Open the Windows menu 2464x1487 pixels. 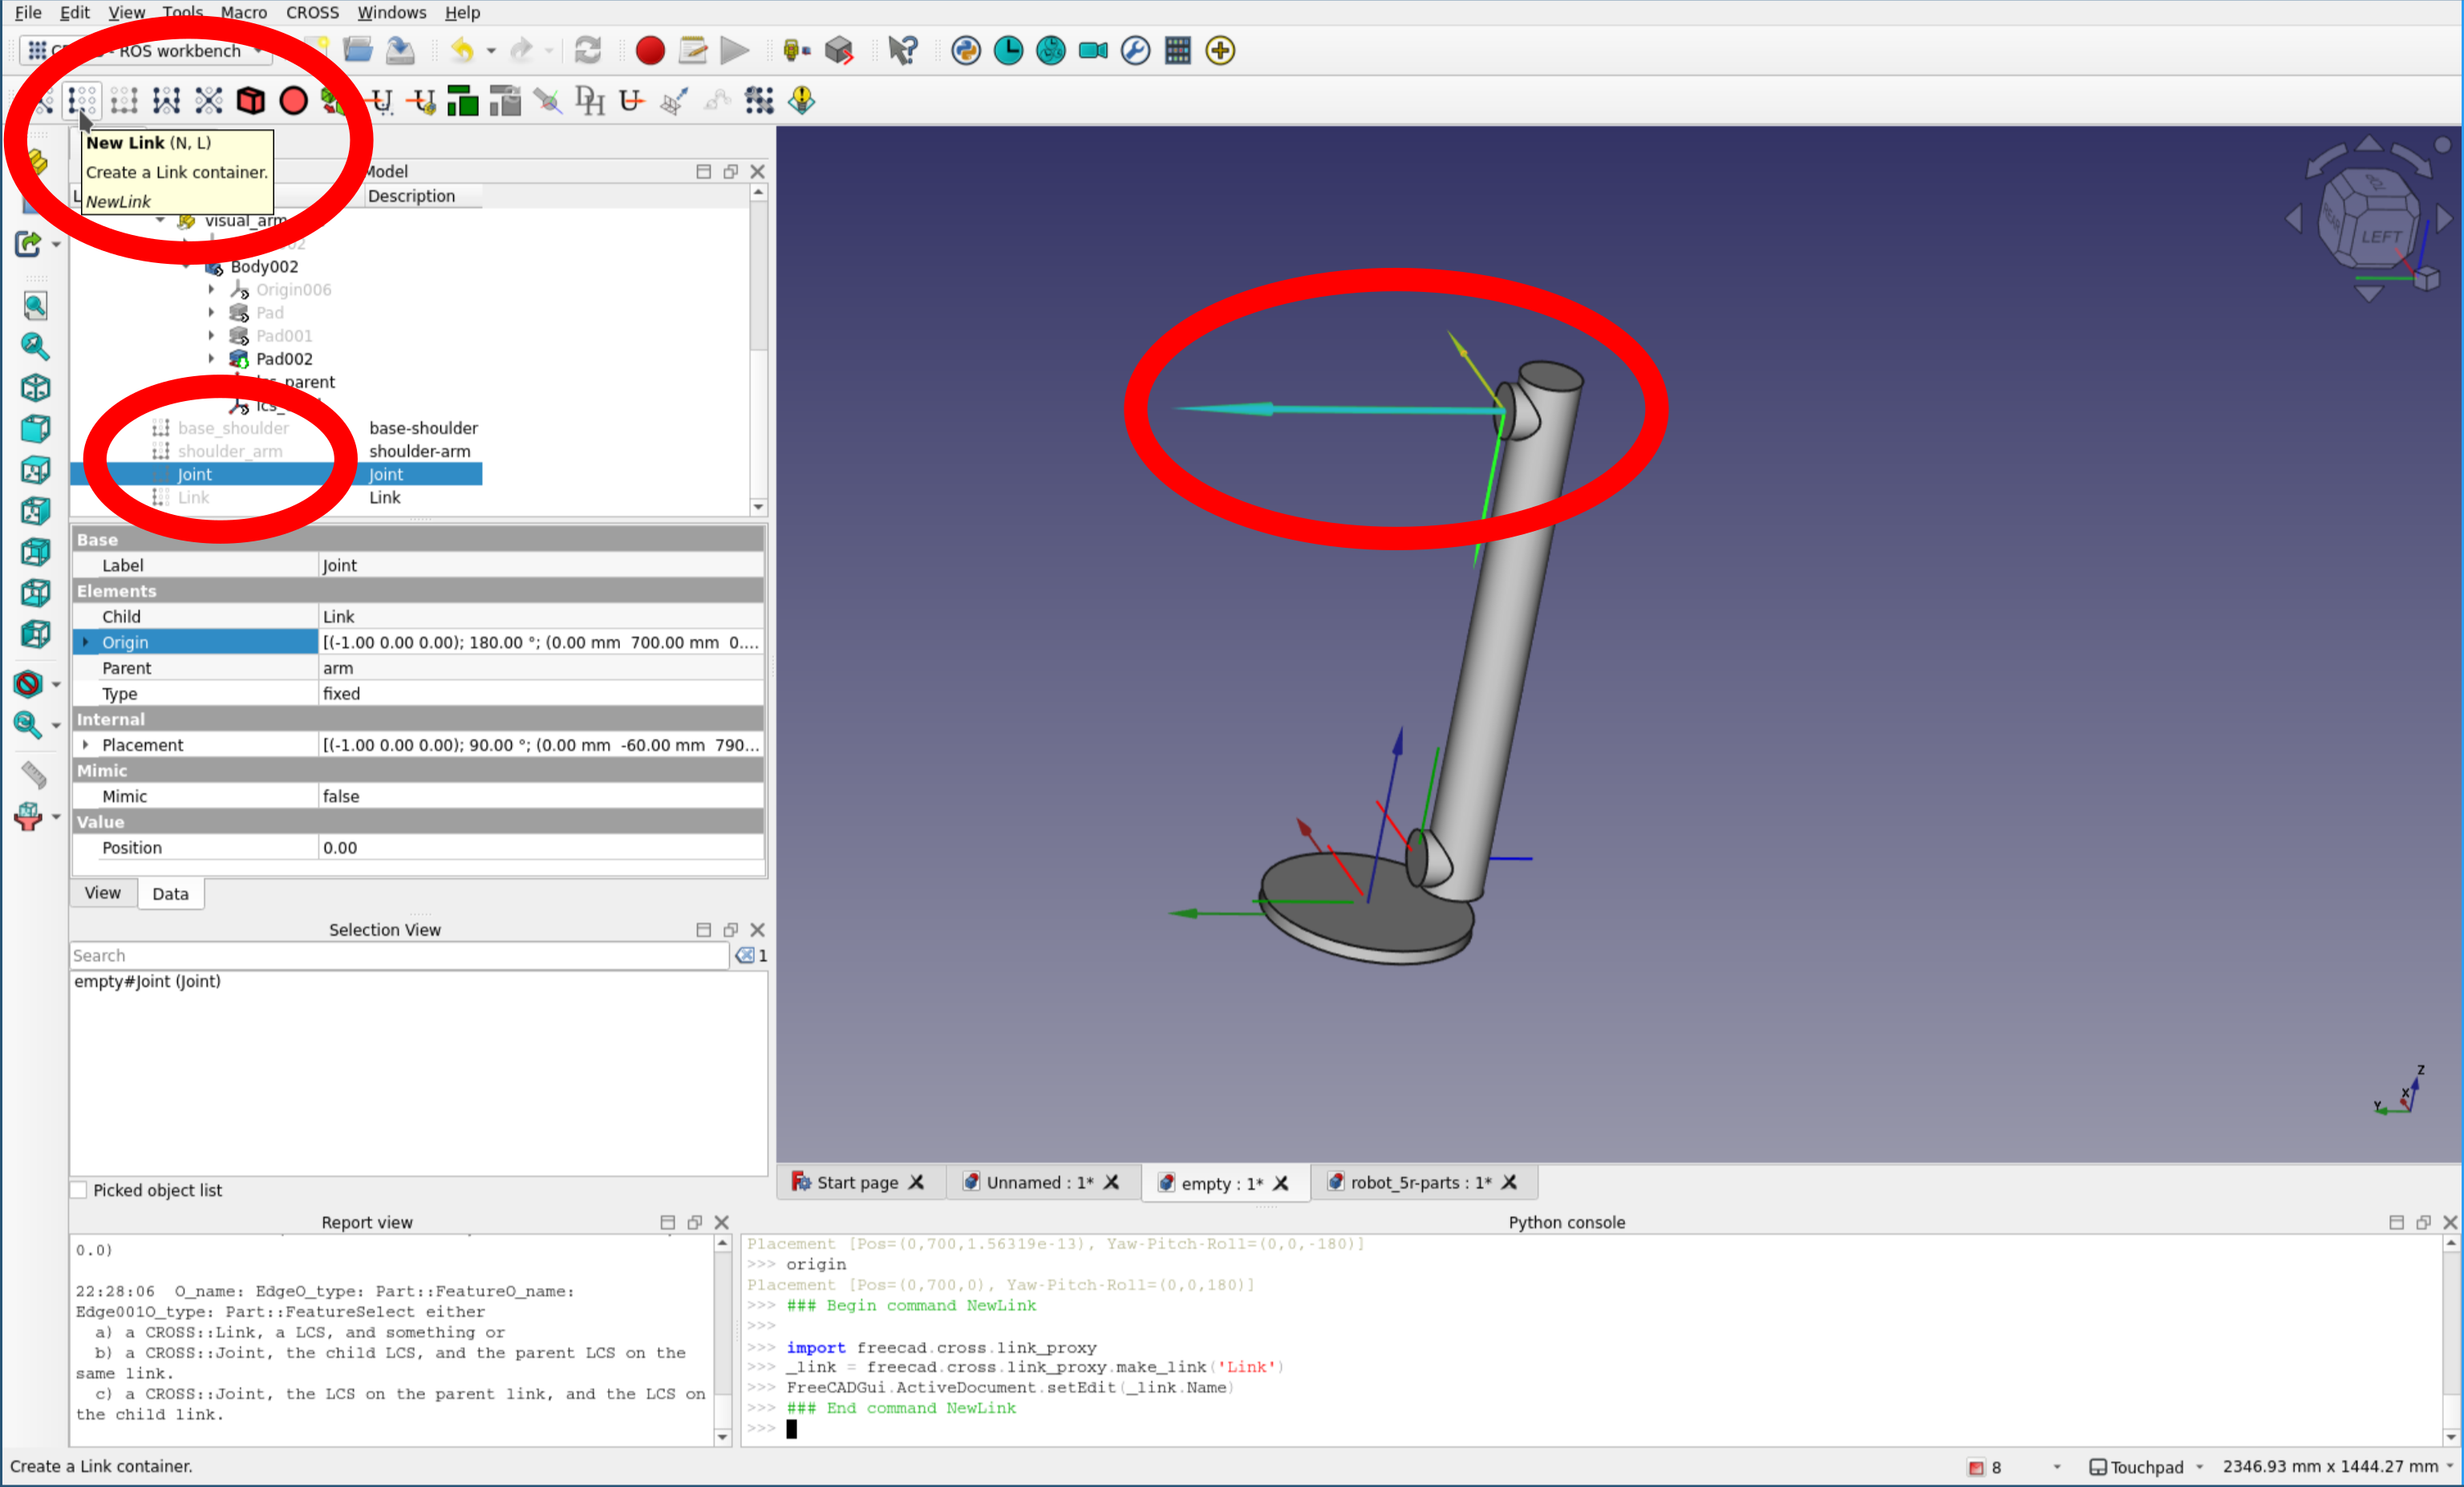coord(391,12)
